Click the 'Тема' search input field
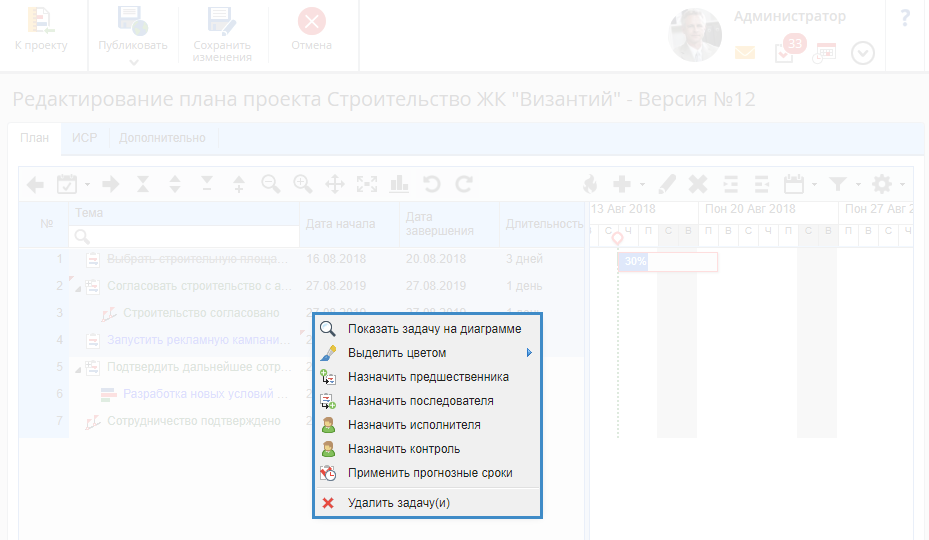The image size is (929, 540). [185, 236]
